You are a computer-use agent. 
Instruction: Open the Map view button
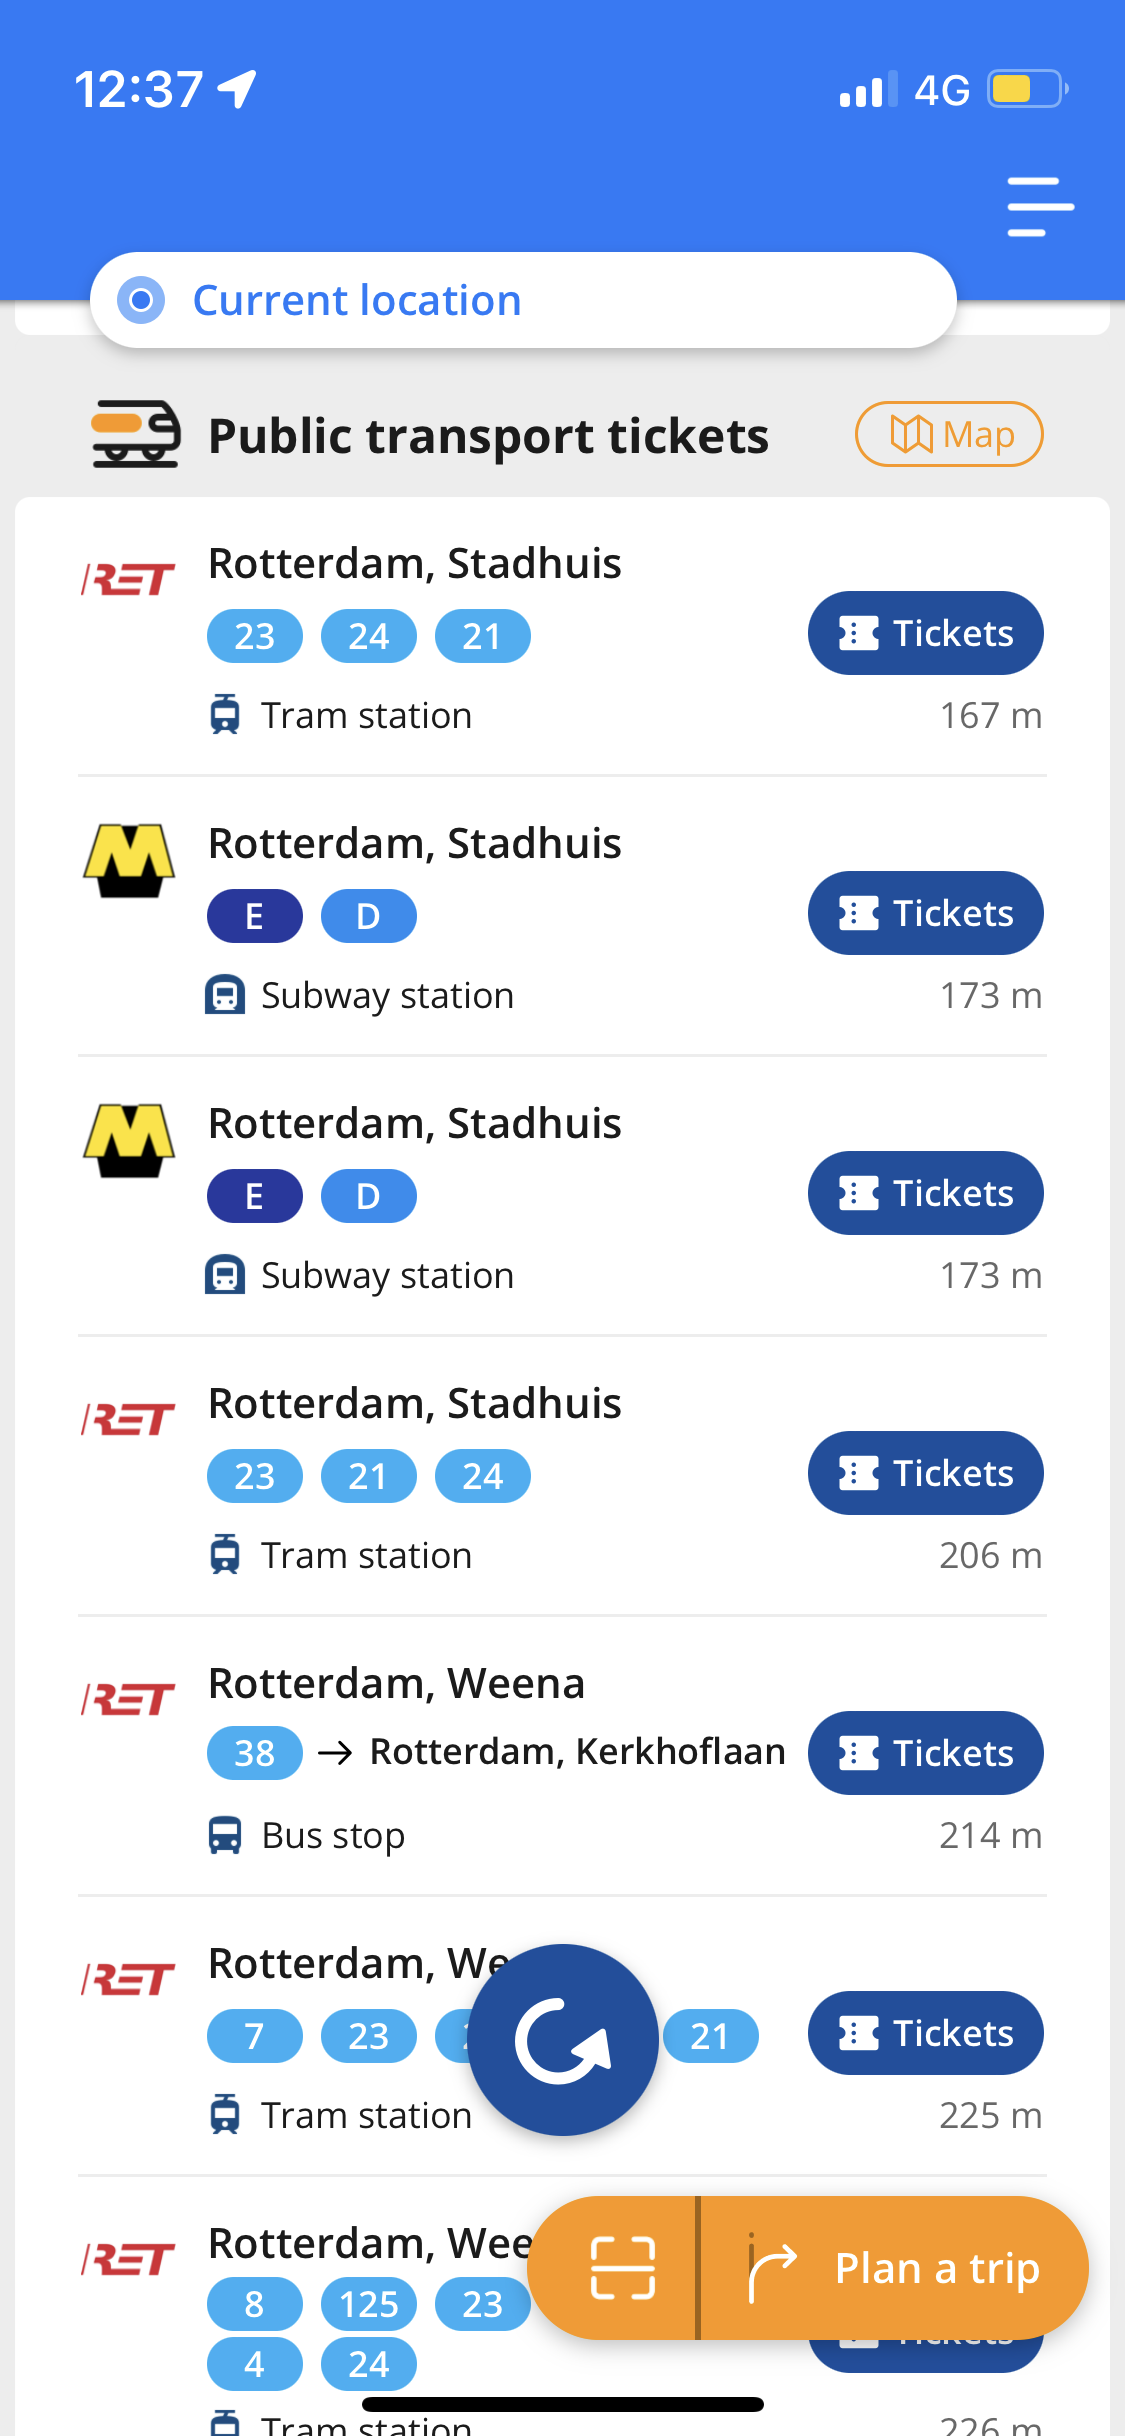[949, 434]
